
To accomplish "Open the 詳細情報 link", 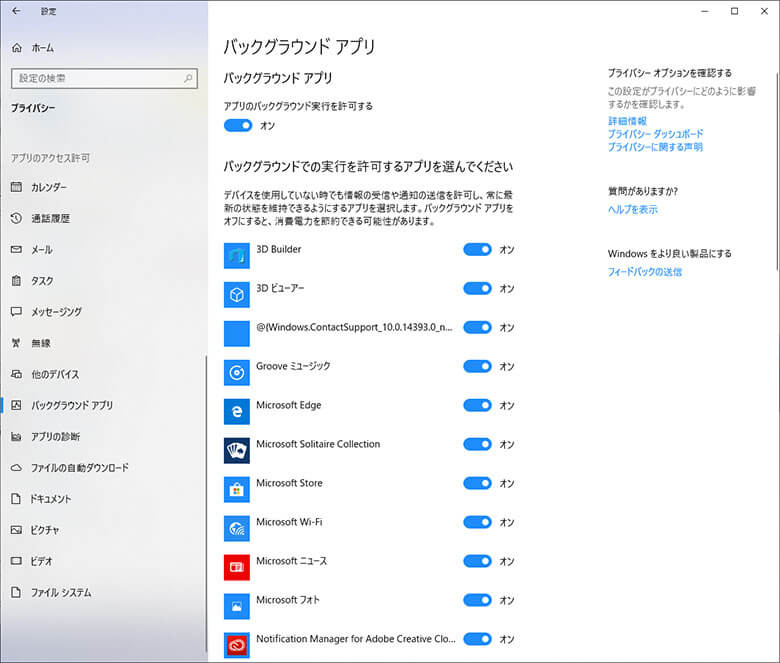I will click(627, 121).
